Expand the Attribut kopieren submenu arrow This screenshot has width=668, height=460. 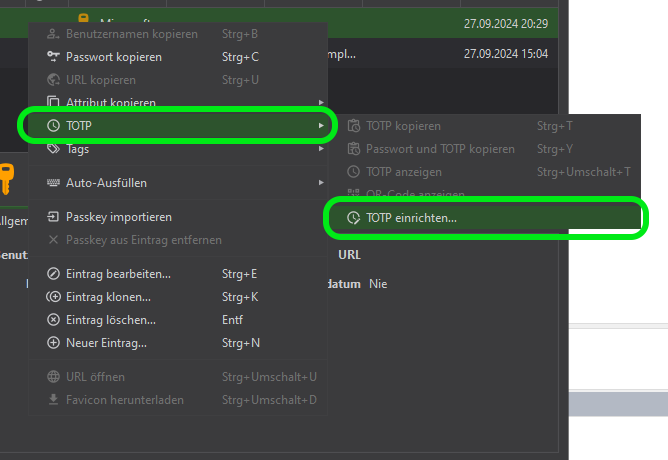pyautogui.click(x=320, y=103)
